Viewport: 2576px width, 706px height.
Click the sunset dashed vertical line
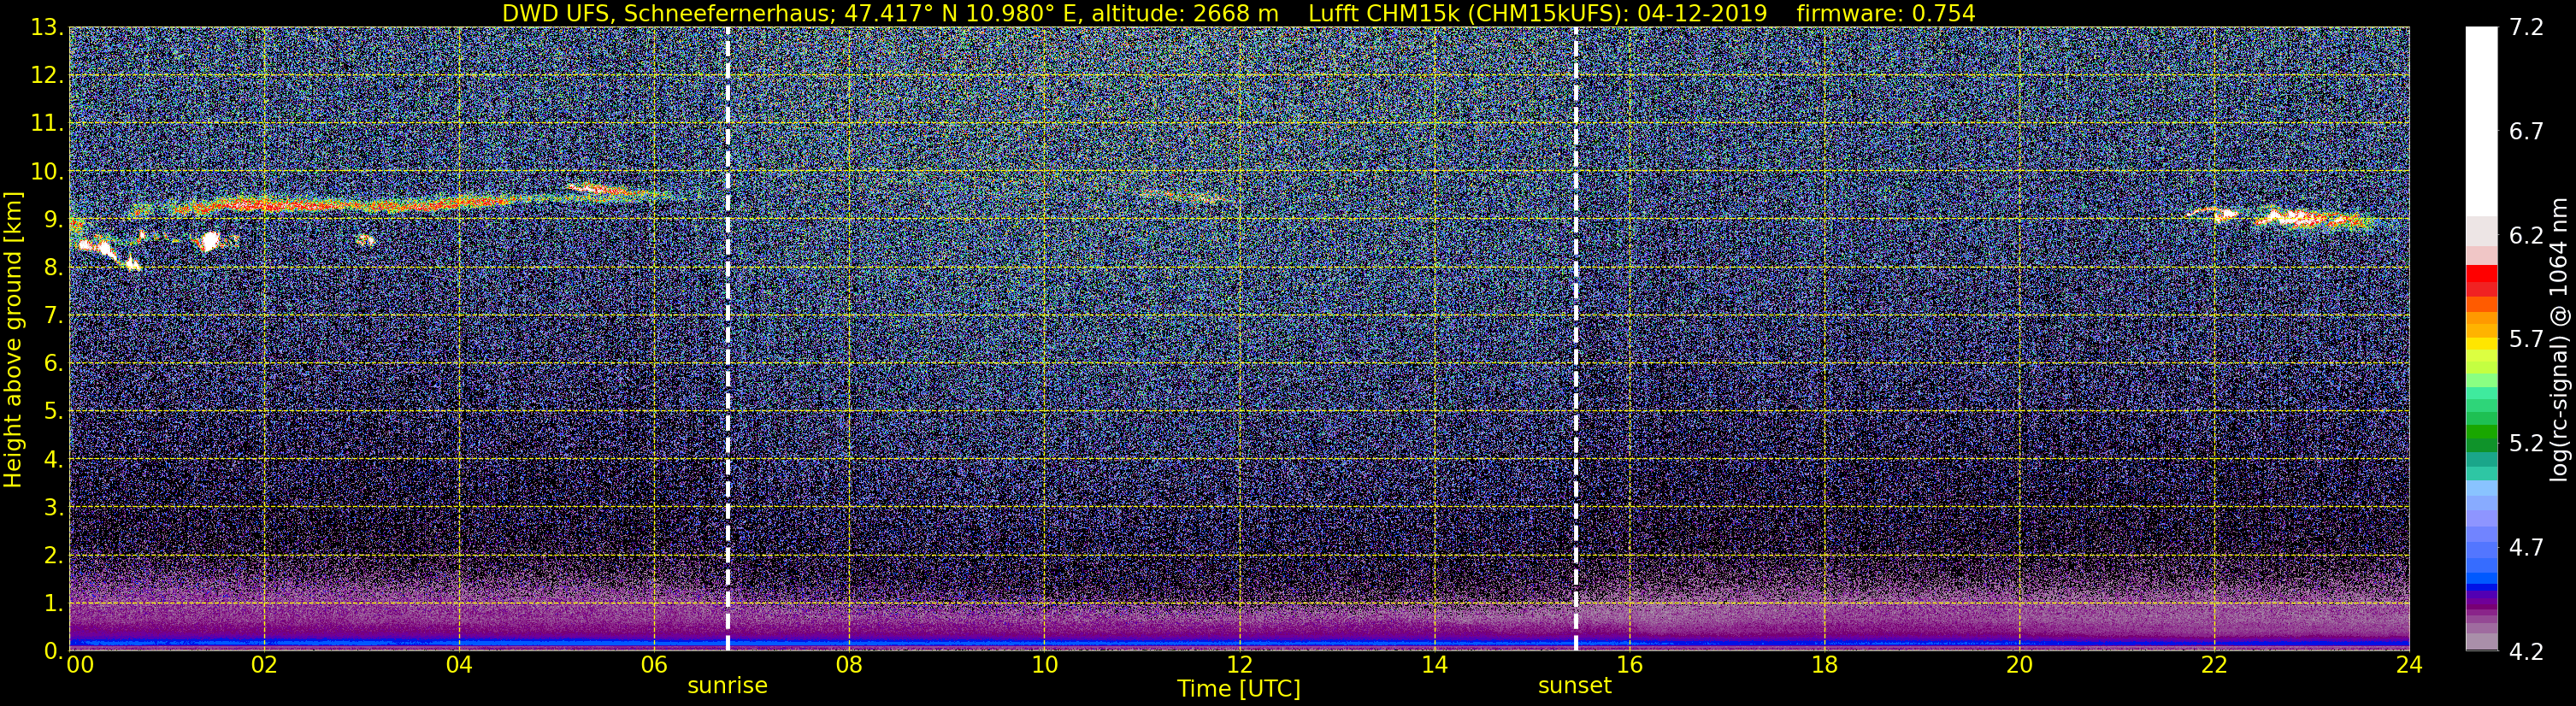point(1575,339)
